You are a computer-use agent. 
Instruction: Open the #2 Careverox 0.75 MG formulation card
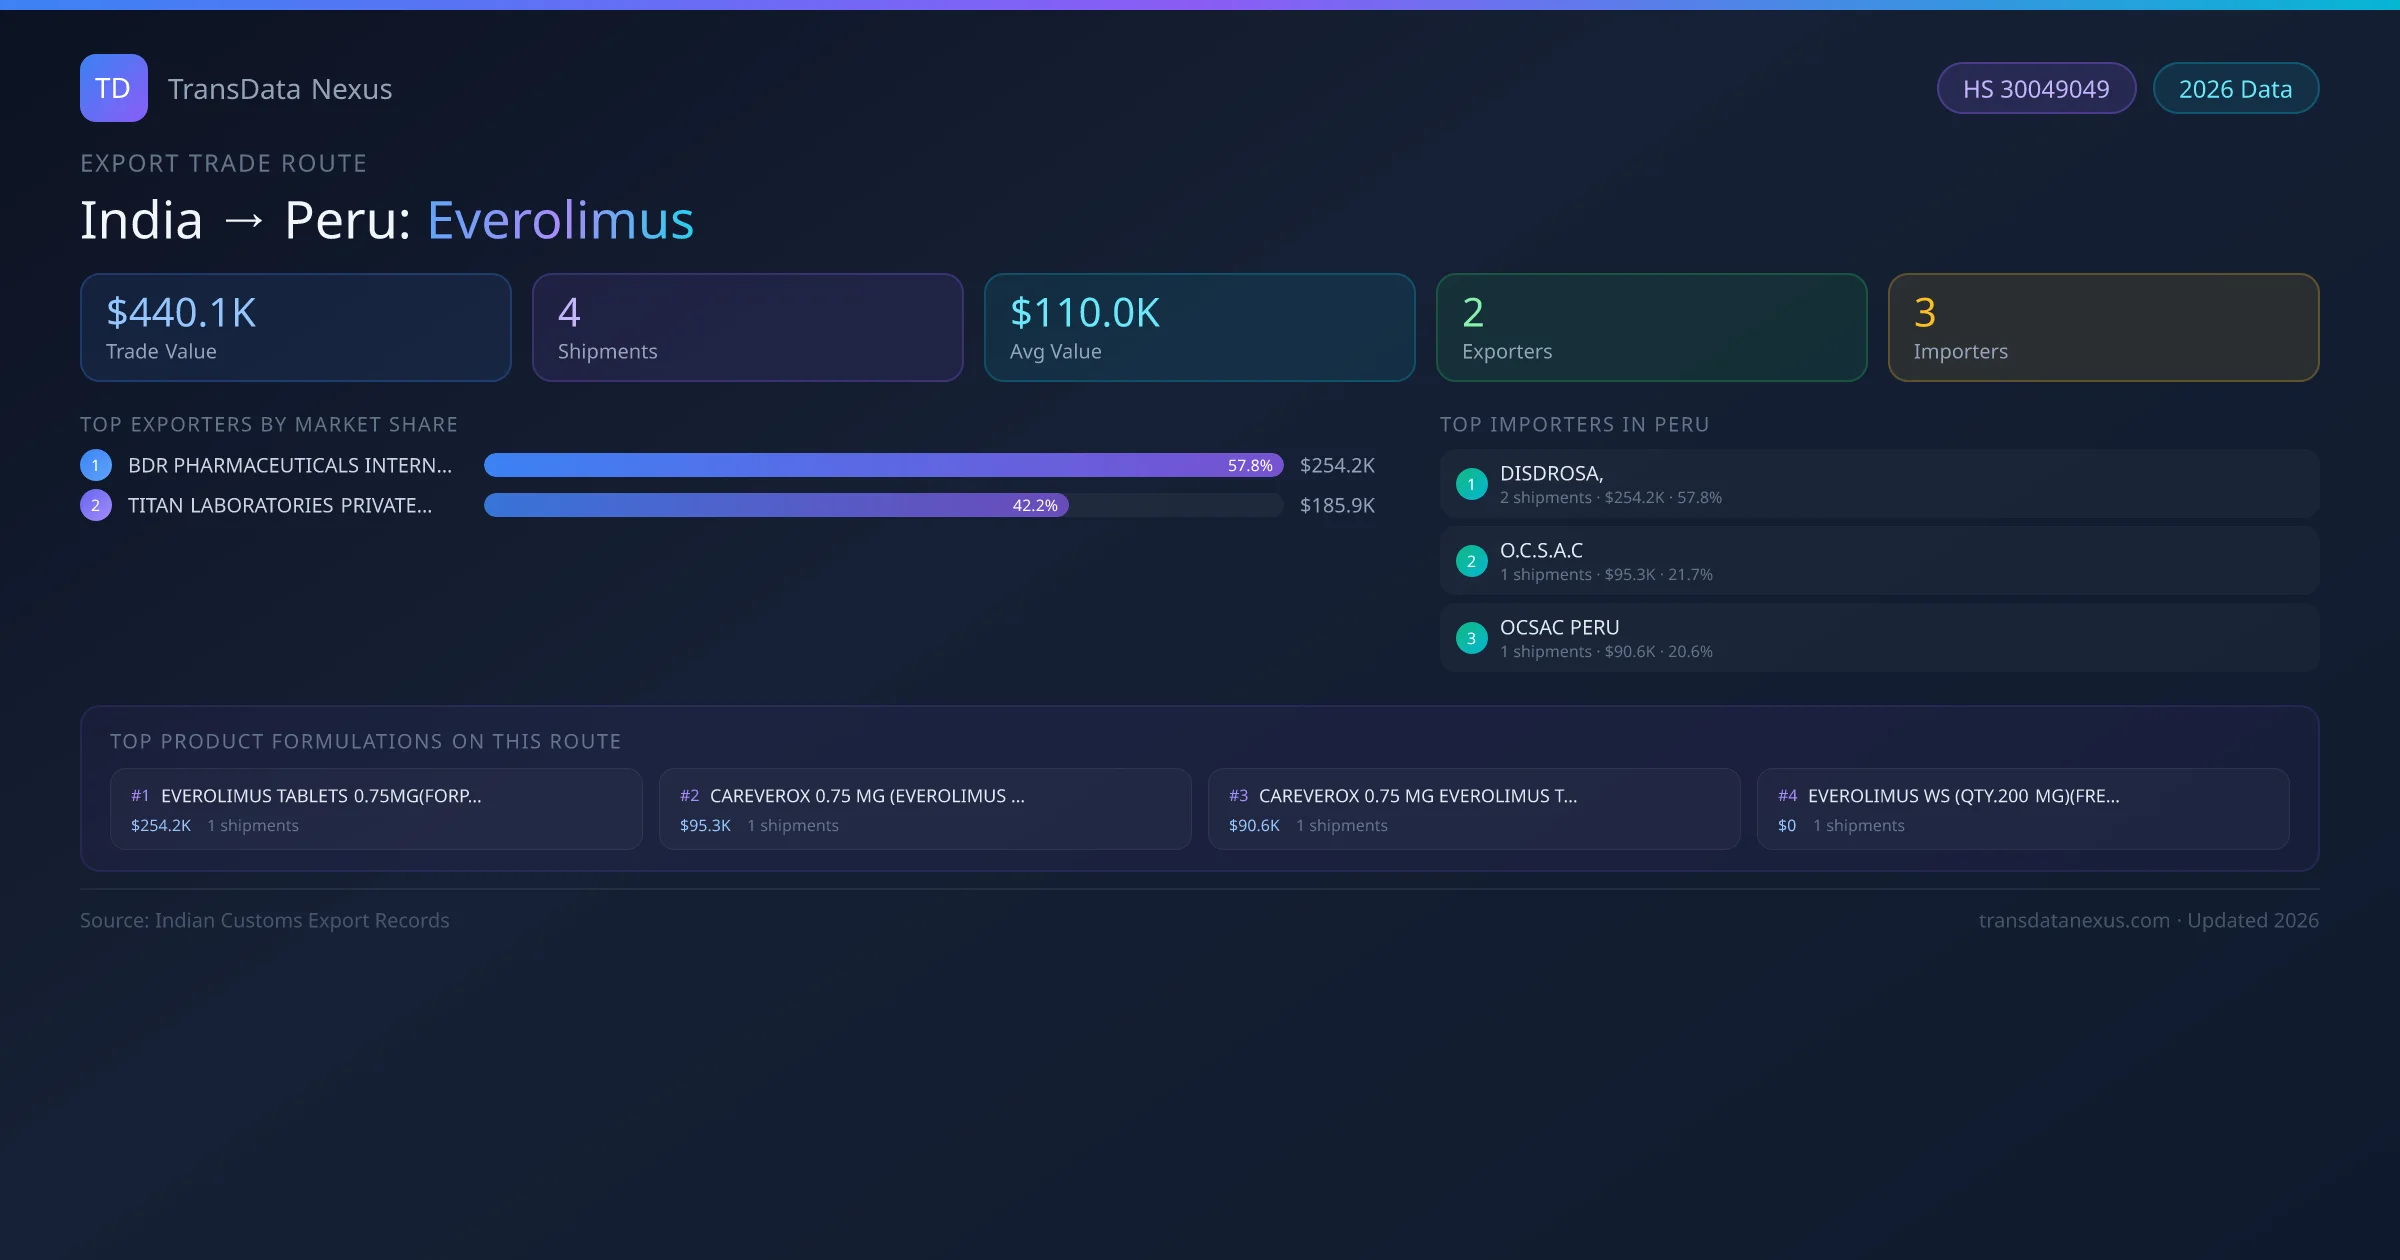tap(925, 809)
